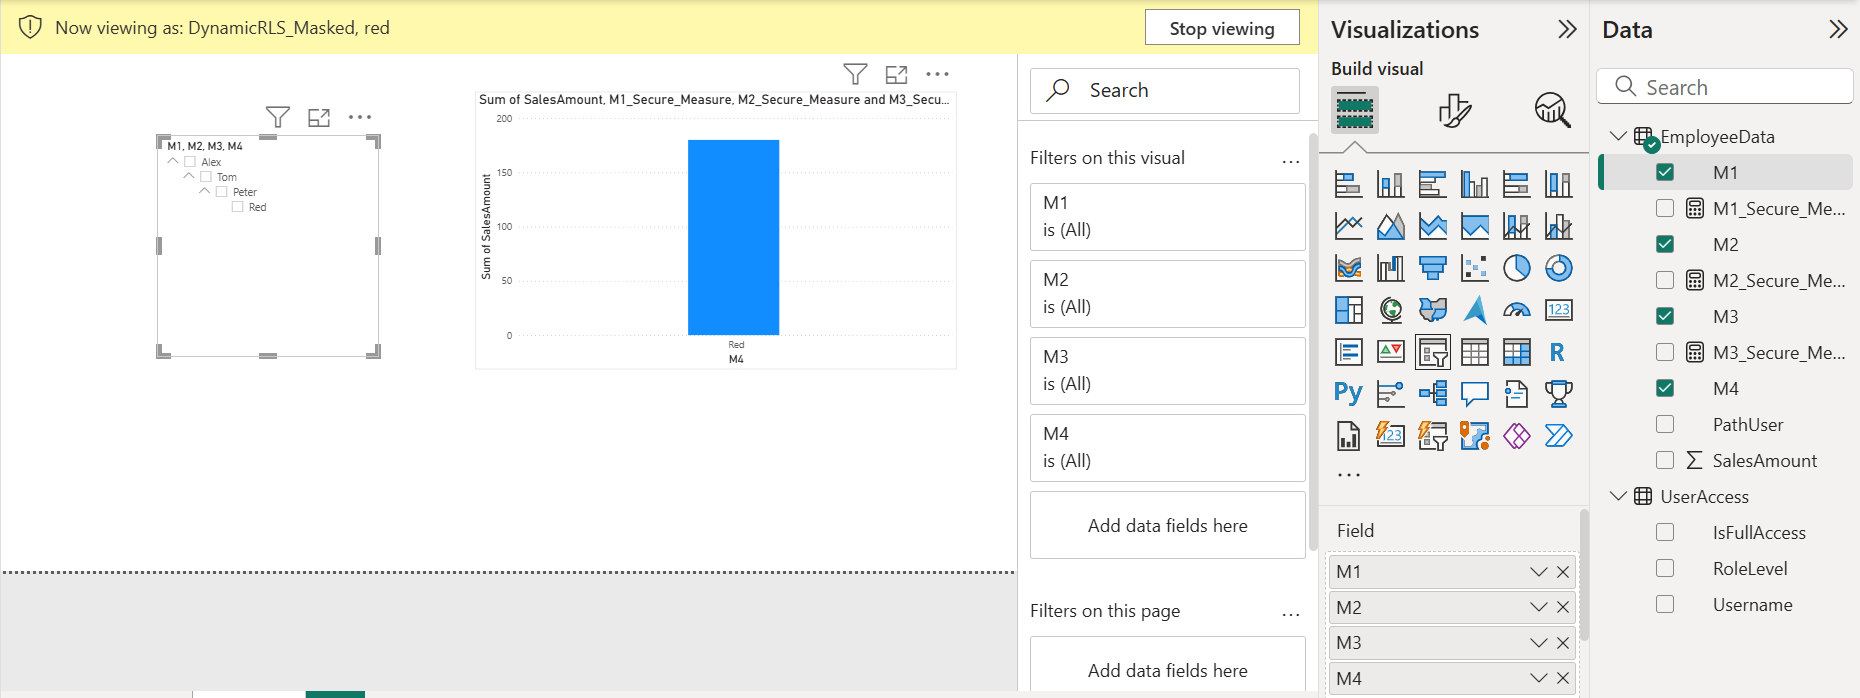Select the Python visual
This screenshot has width=1860, height=698.
tap(1348, 394)
